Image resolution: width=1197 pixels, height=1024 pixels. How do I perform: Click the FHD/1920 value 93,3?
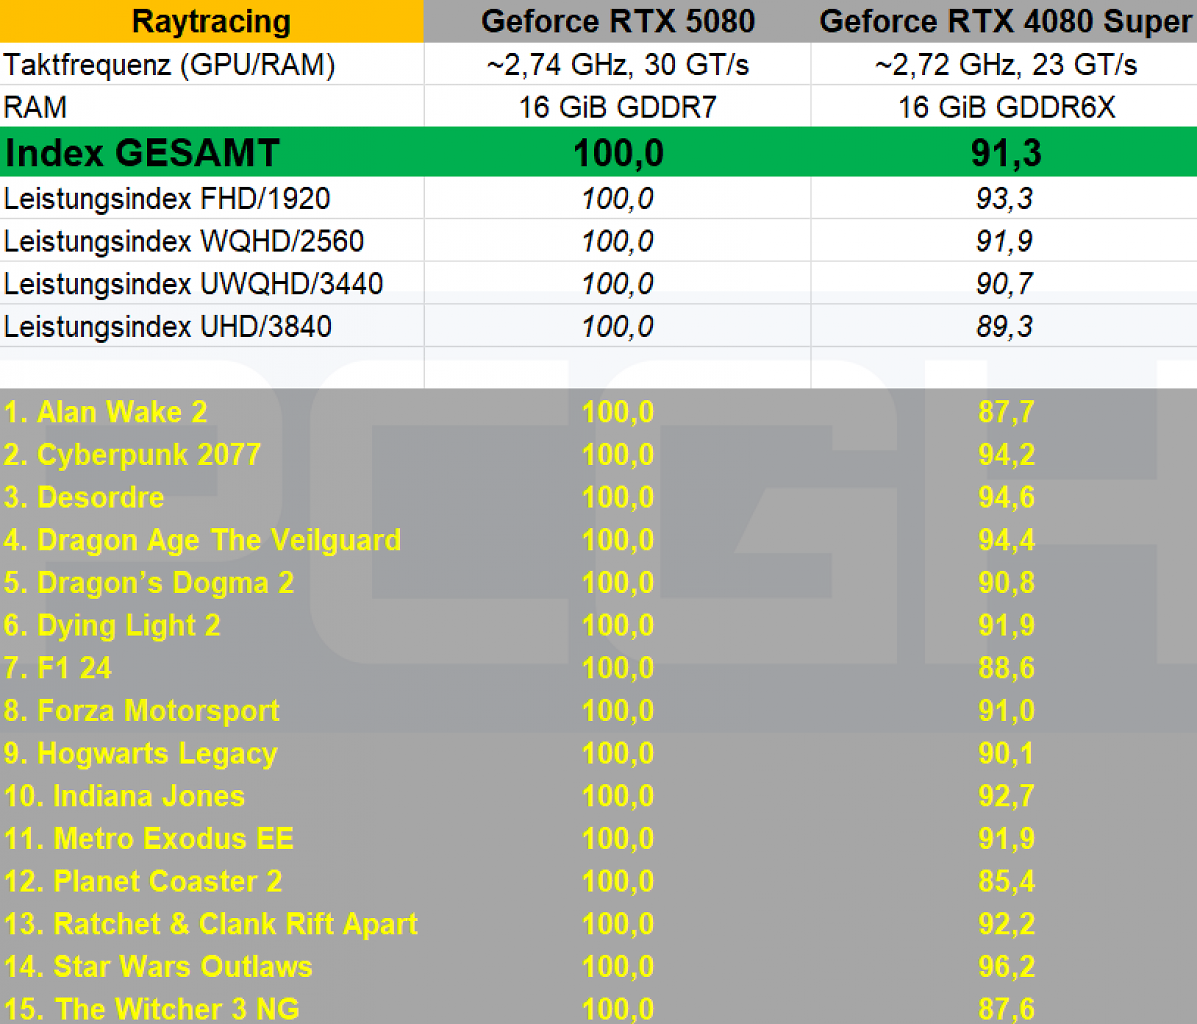[x=1005, y=199]
